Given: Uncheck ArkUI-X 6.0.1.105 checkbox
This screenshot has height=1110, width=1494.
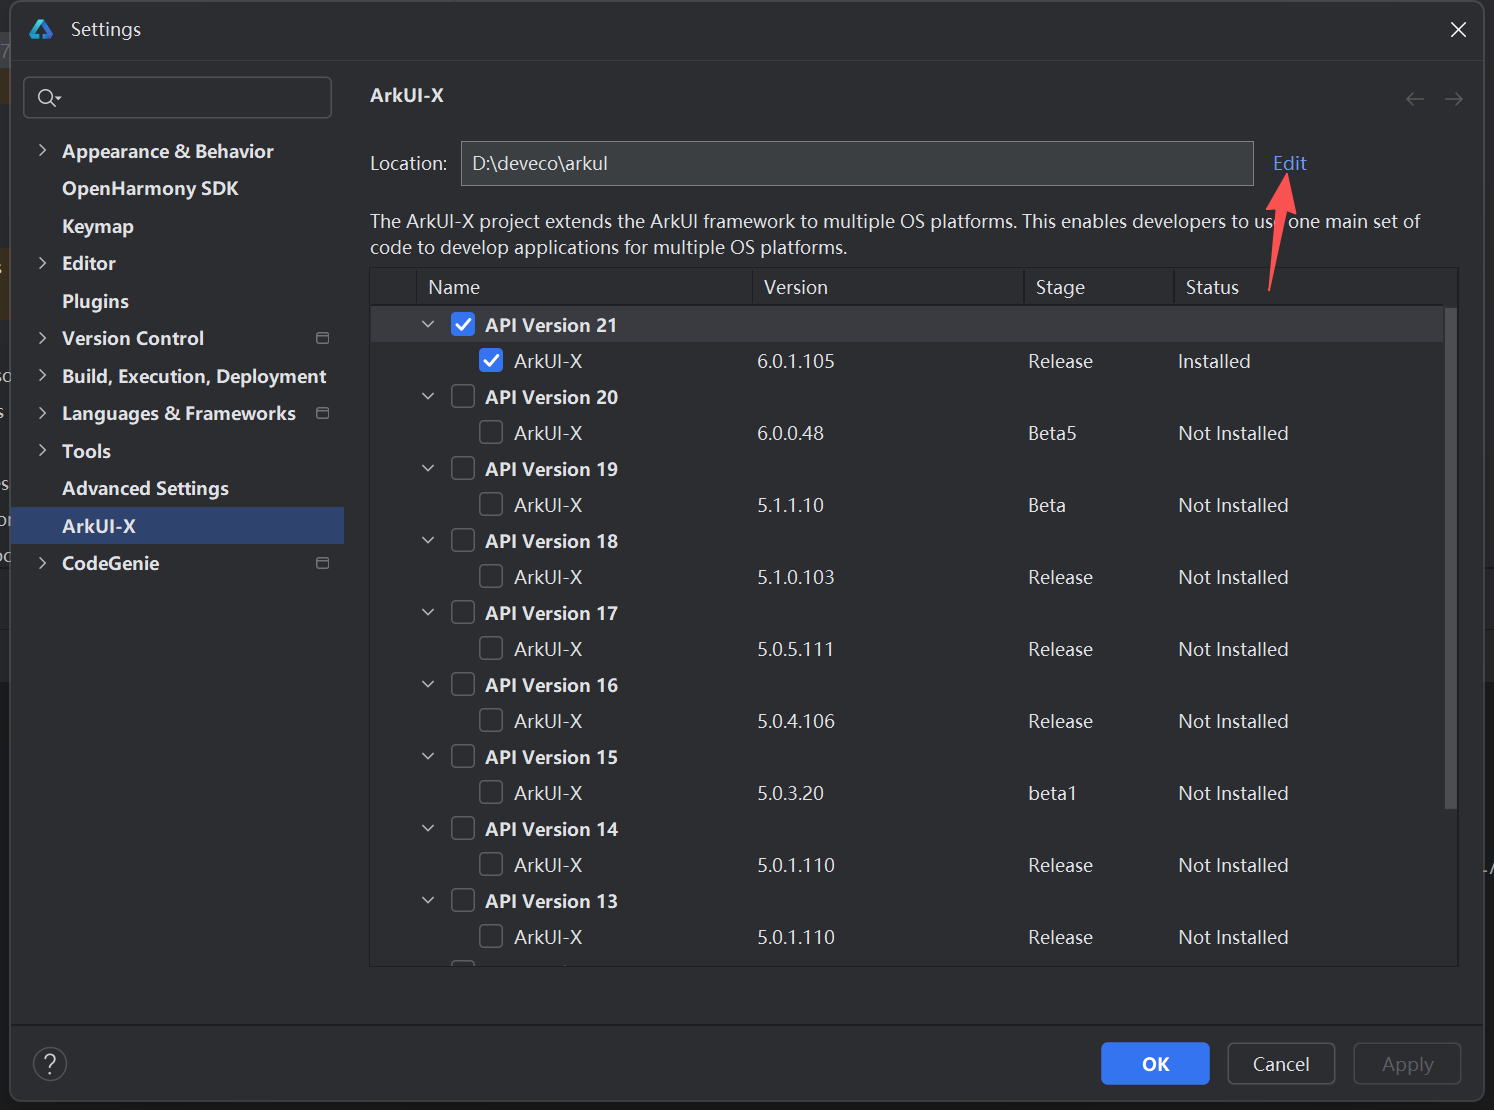Looking at the screenshot, I should pos(491,361).
